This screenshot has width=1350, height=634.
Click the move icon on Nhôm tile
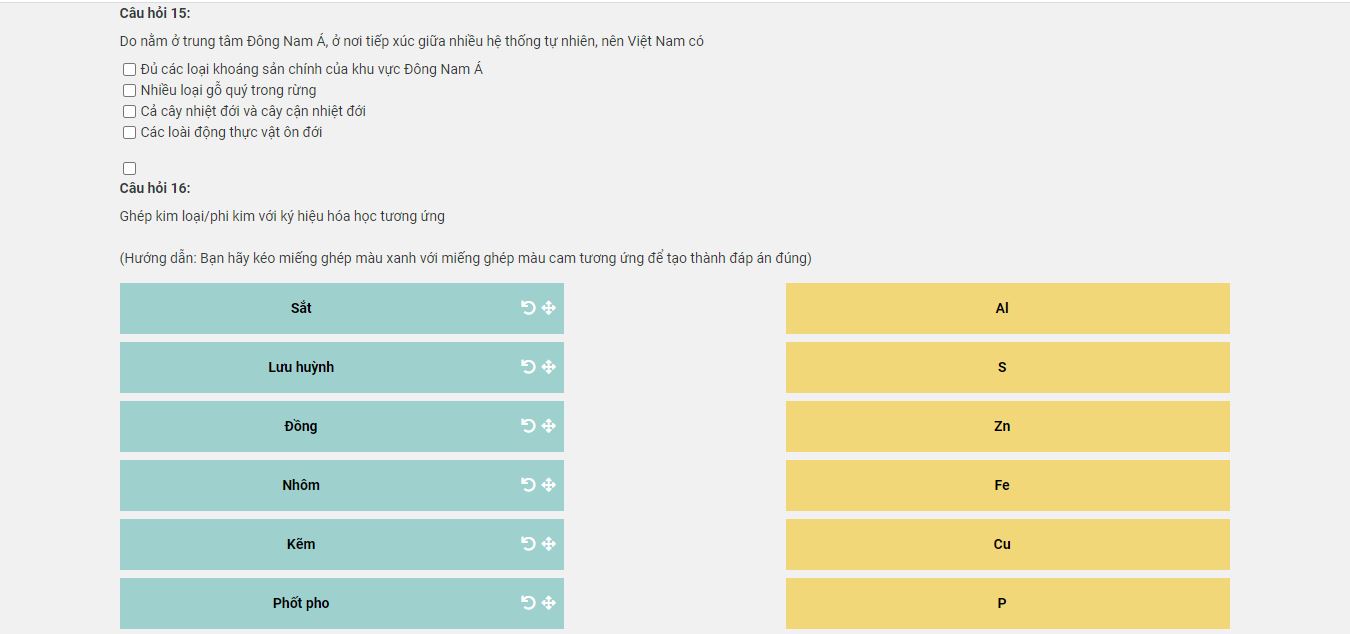pyautogui.click(x=549, y=485)
